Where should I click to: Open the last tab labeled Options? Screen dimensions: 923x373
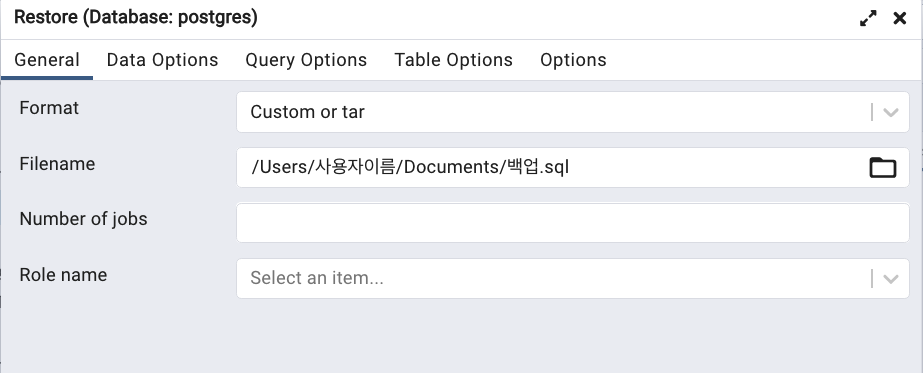coord(573,60)
